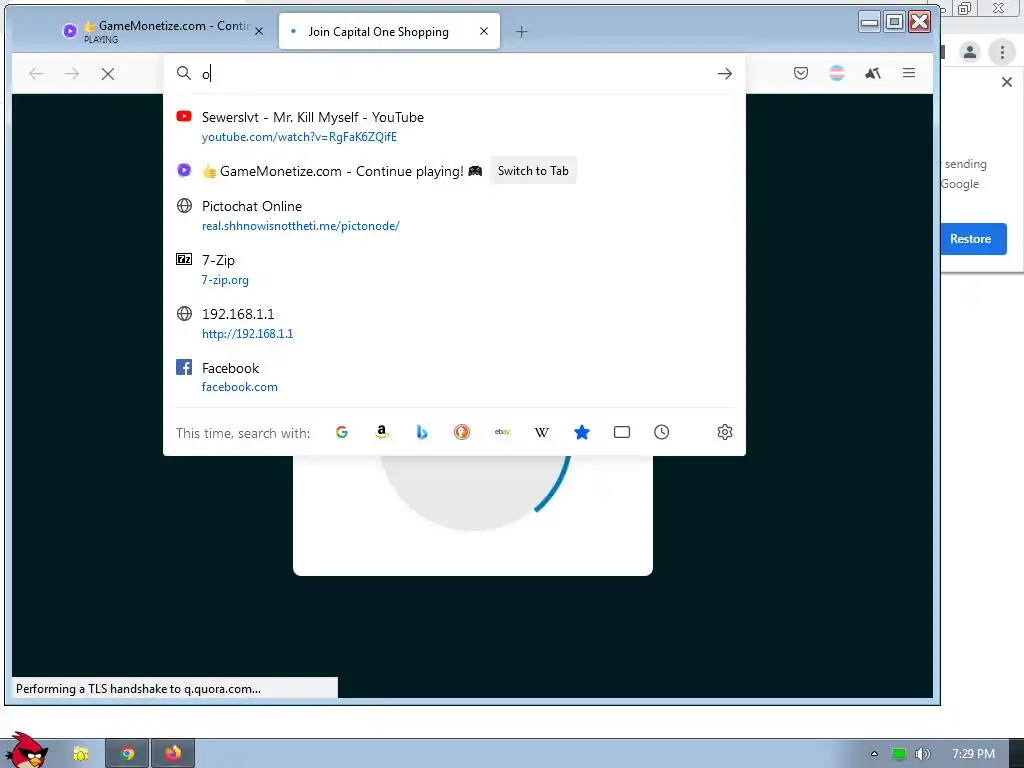Search this time with Google icon
Screen dimensions: 1024x768
pyautogui.click(x=342, y=432)
